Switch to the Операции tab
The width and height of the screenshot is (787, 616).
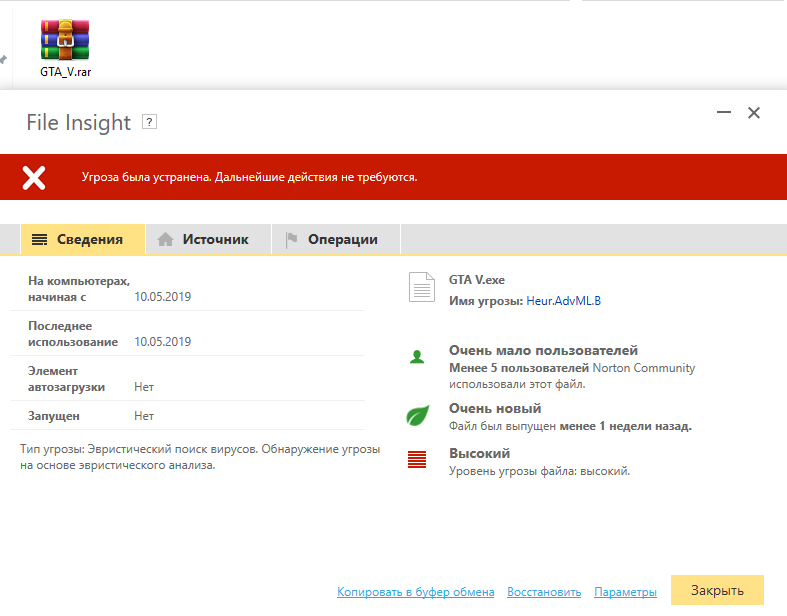pyautogui.click(x=336, y=239)
